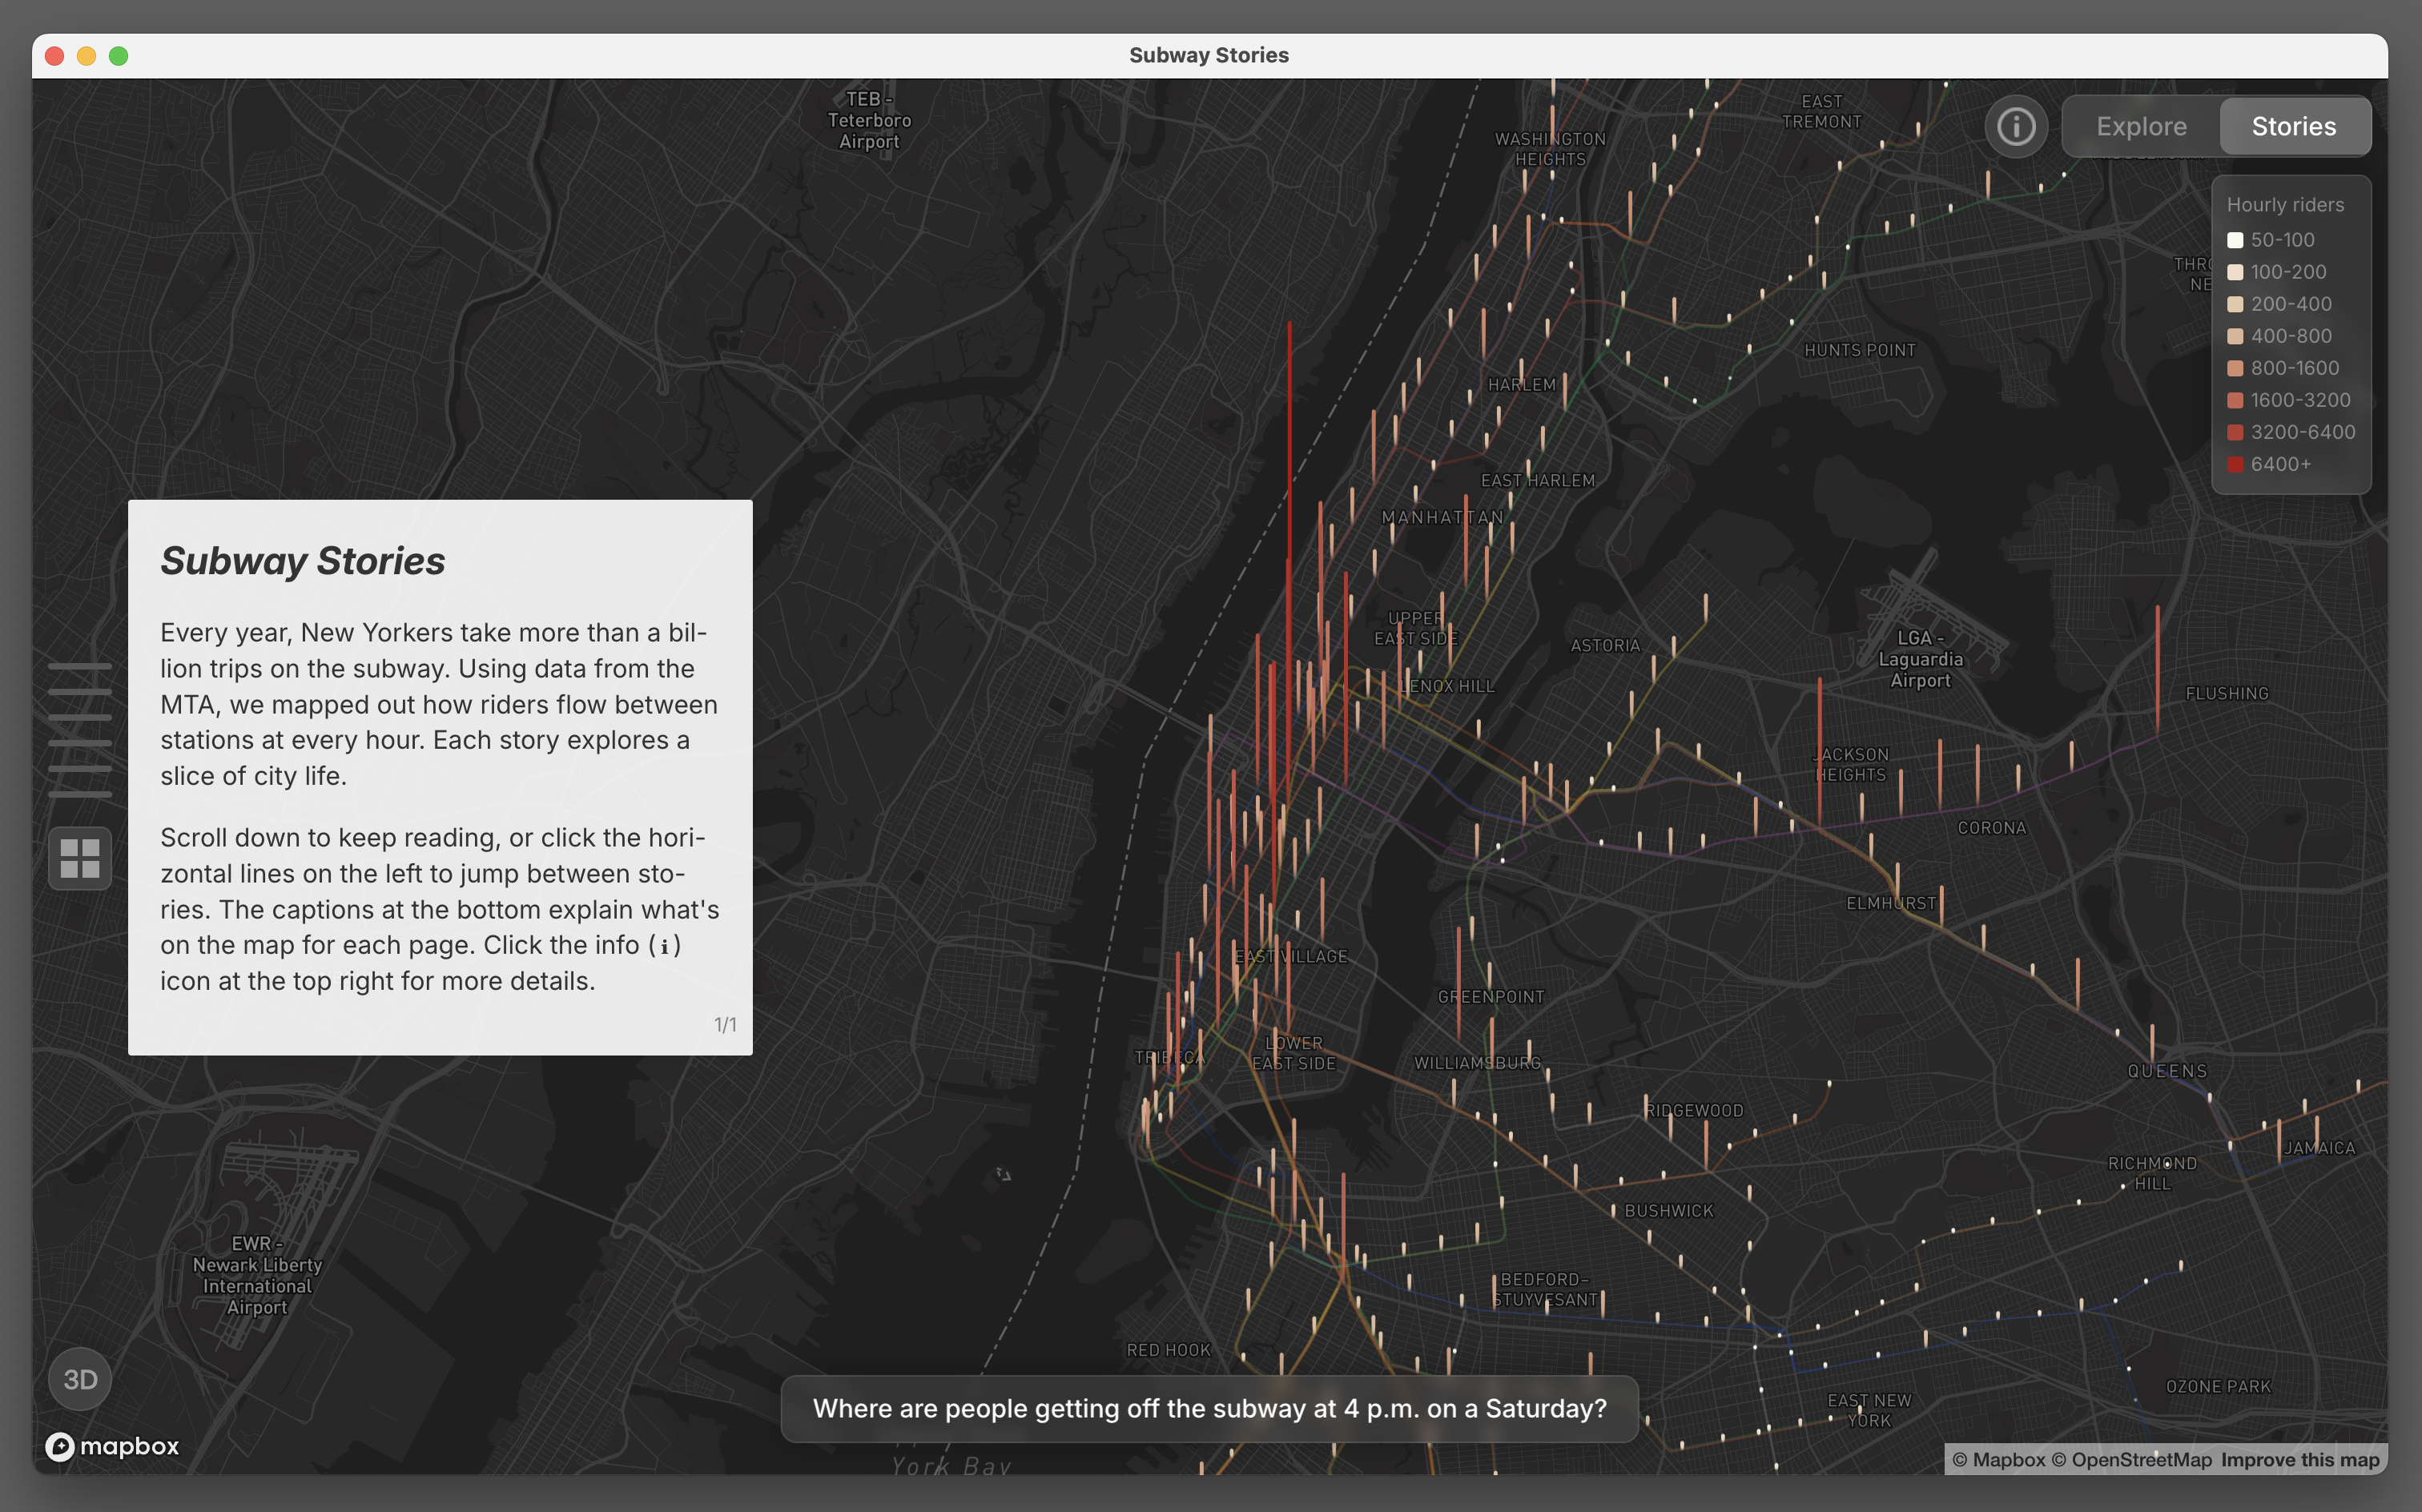Viewport: 2422px width, 1512px height.
Task: Open the info circle icon
Action: pos(2015,127)
